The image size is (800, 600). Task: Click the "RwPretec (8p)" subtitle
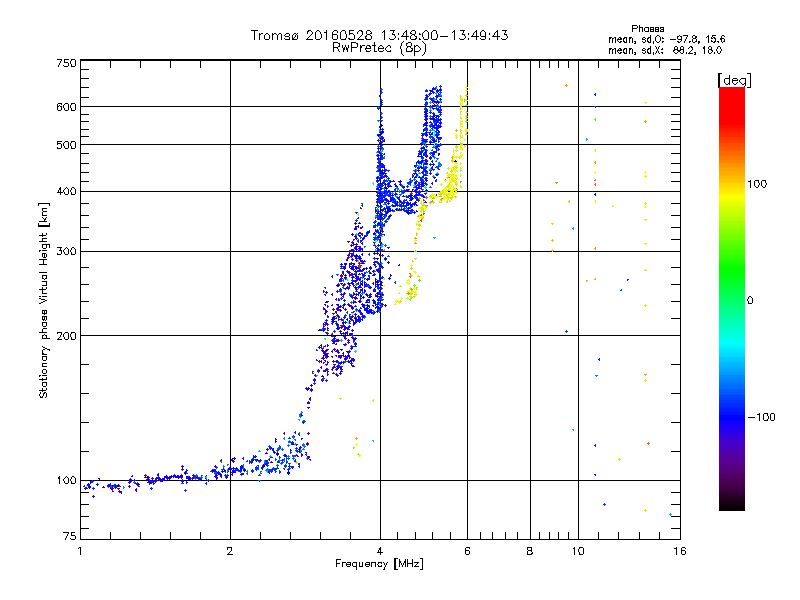[380, 48]
